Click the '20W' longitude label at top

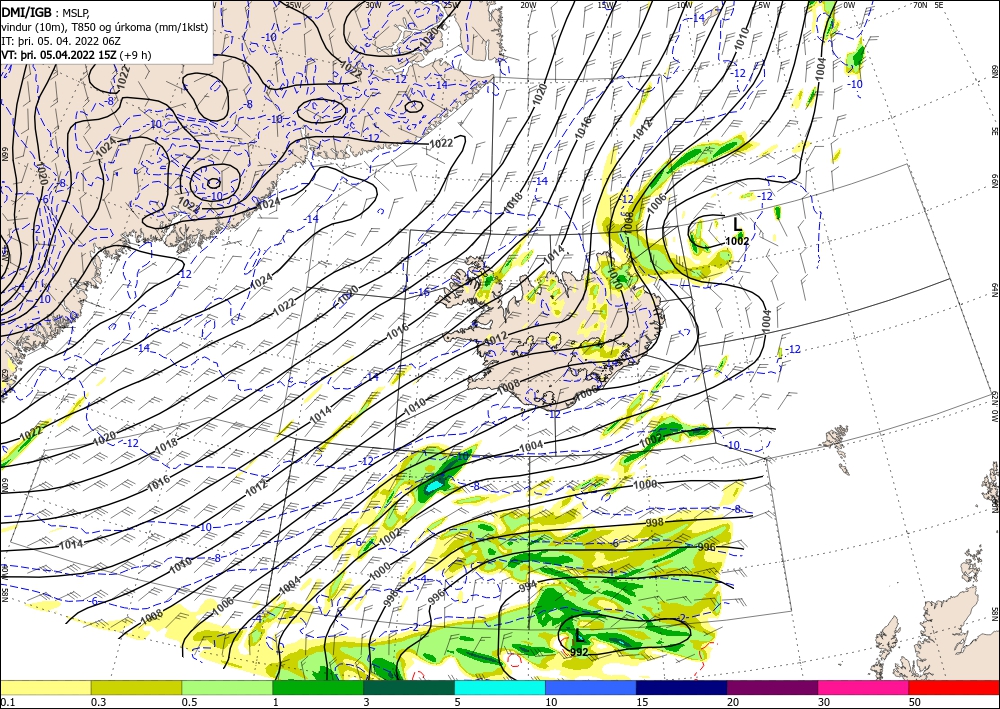tap(528, 5)
